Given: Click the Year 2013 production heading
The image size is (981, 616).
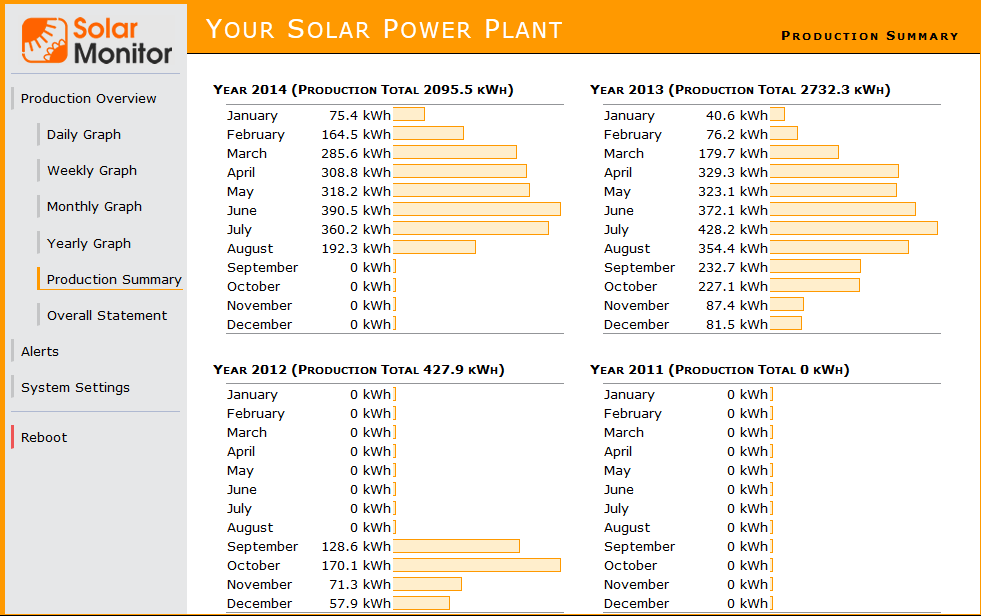Looking at the screenshot, I should (740, 90).
